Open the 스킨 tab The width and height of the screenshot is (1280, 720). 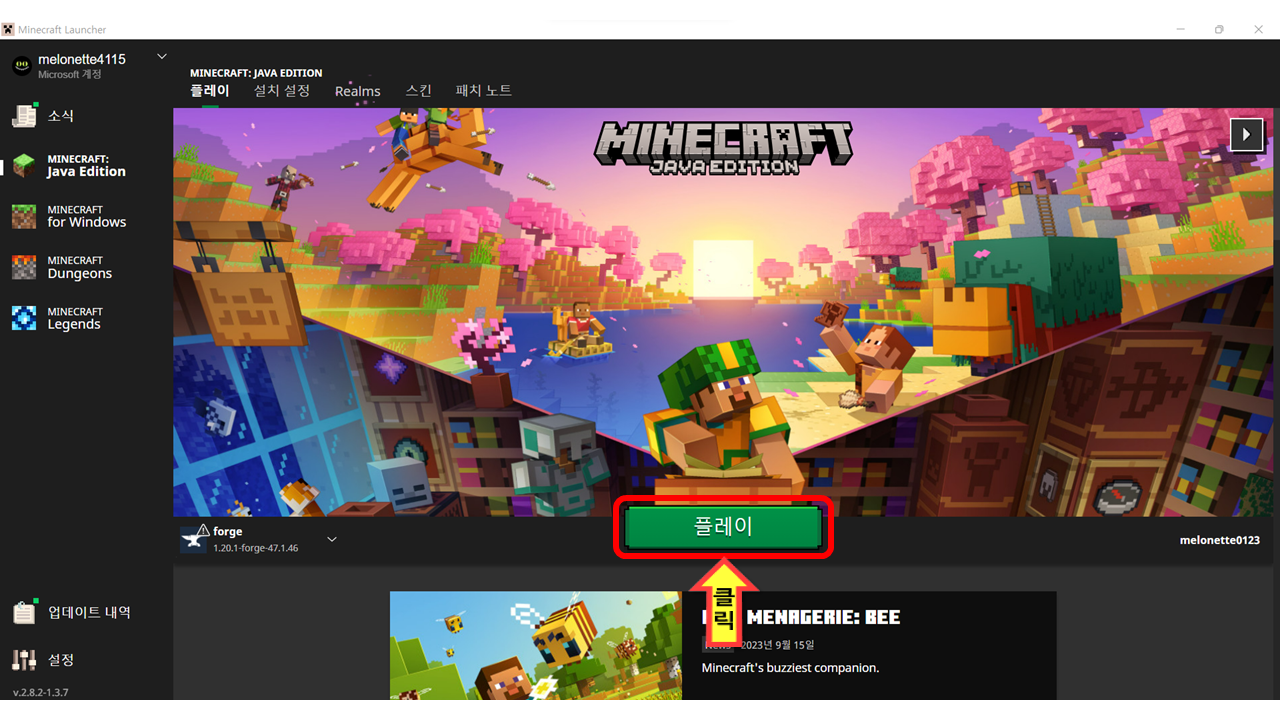418,91
